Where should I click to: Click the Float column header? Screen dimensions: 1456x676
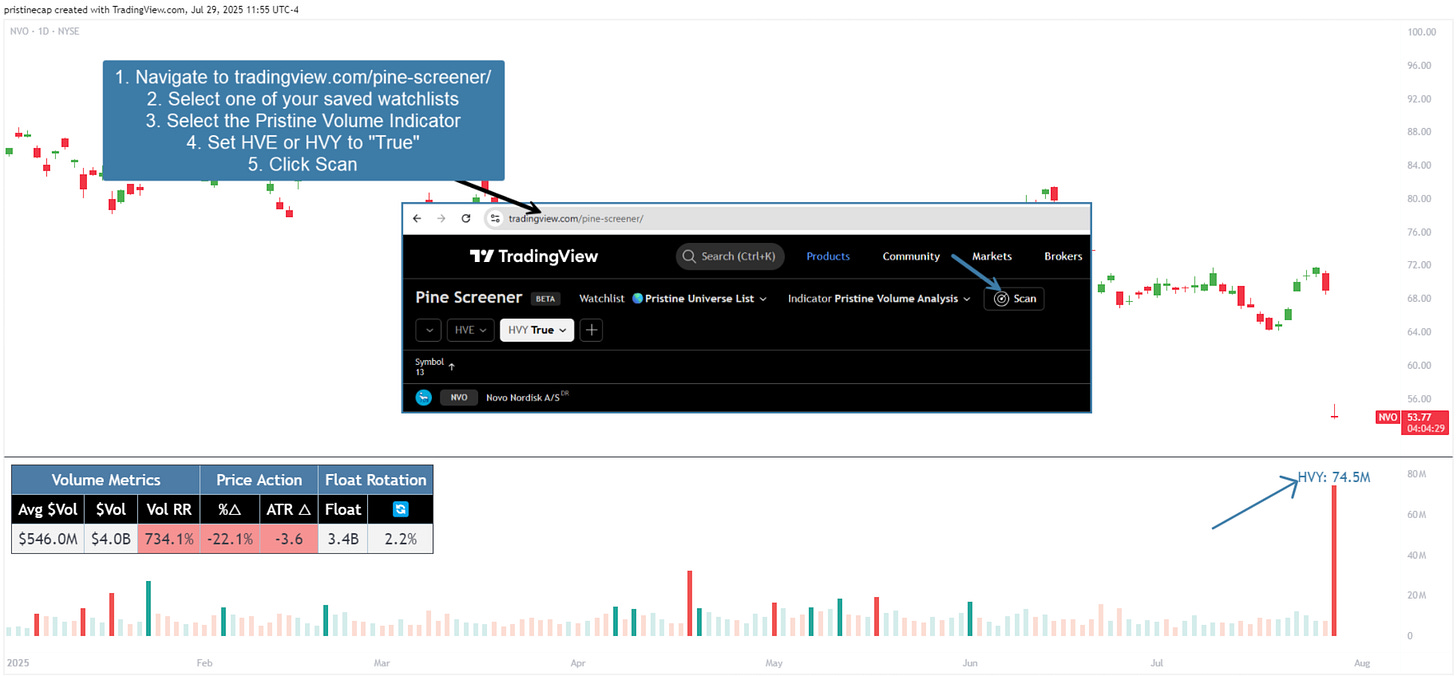pyautogui.click(x=343, y=509)
